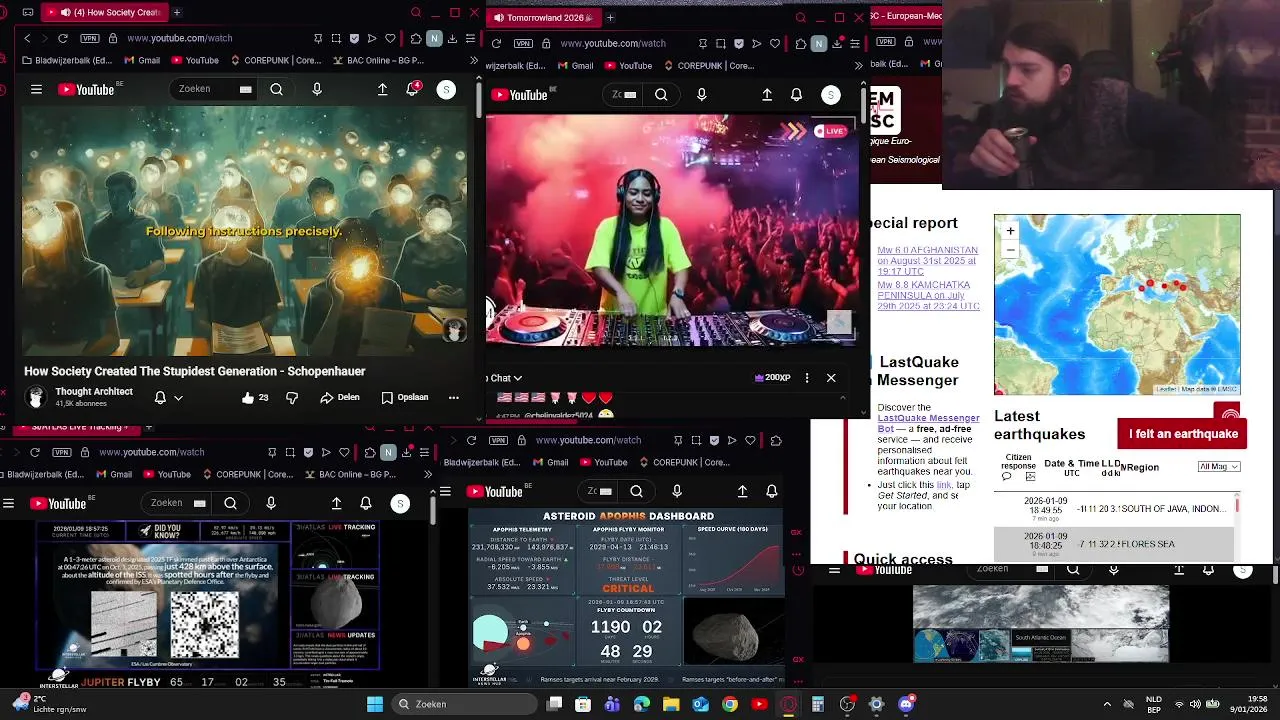Image resolution: width=1280 pixels, height=720 pixels.
Task: Open Bladwijzerbalk bookmark folder in Apophis window
Action: (487, 462)
